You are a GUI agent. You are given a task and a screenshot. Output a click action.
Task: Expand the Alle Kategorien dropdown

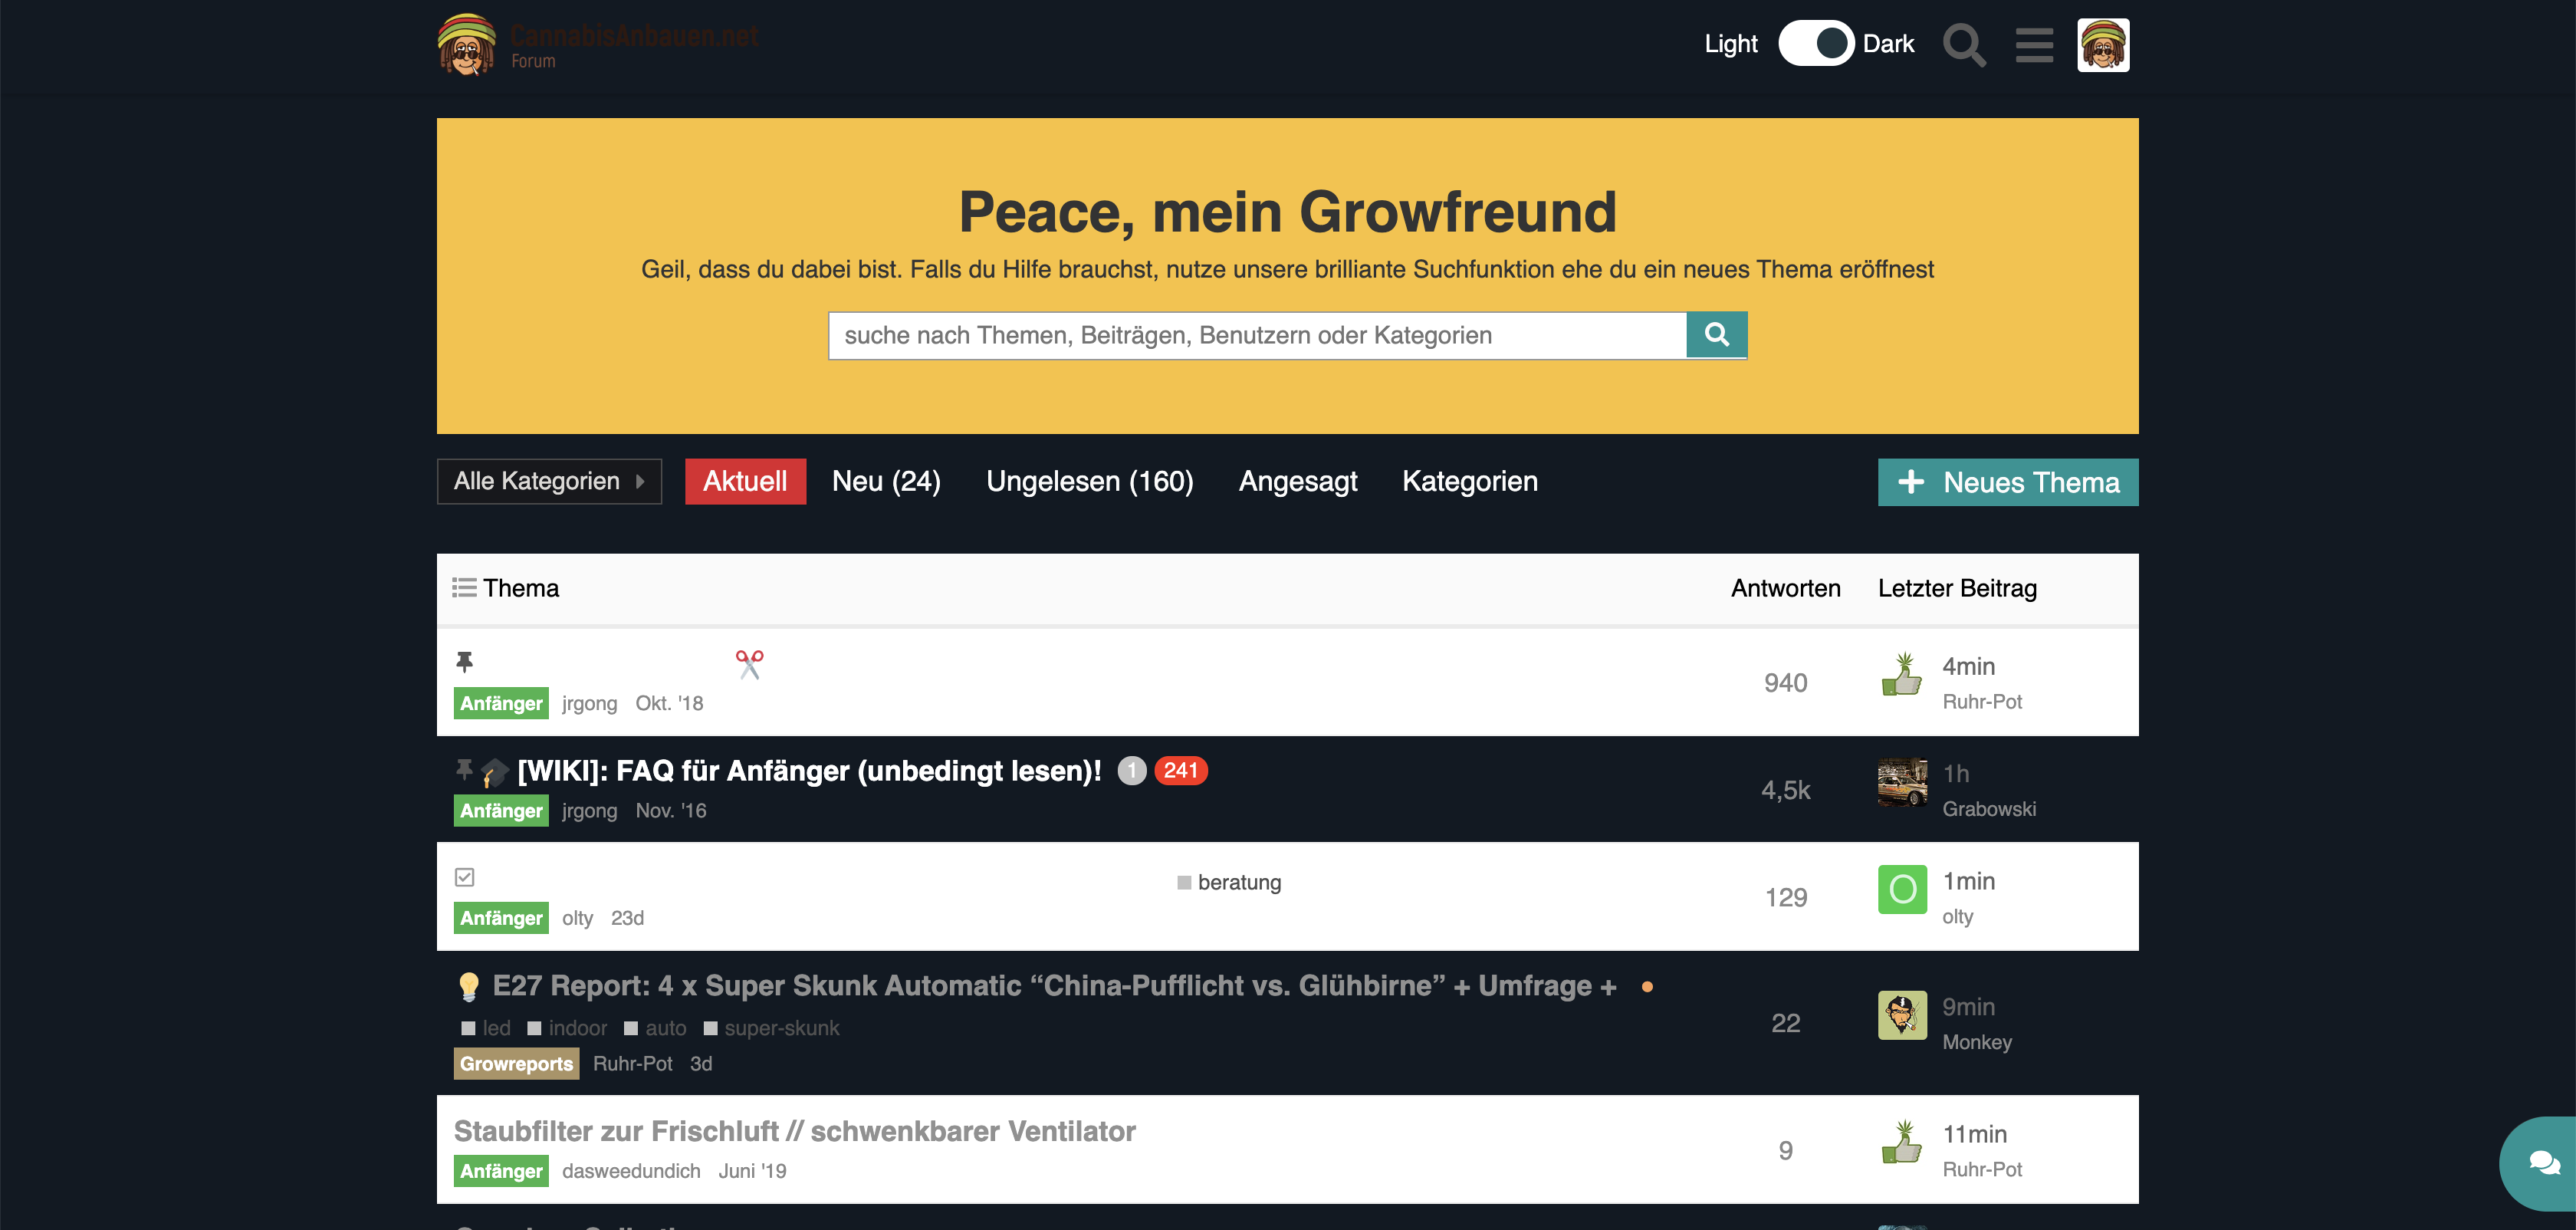tap(549, 482)
